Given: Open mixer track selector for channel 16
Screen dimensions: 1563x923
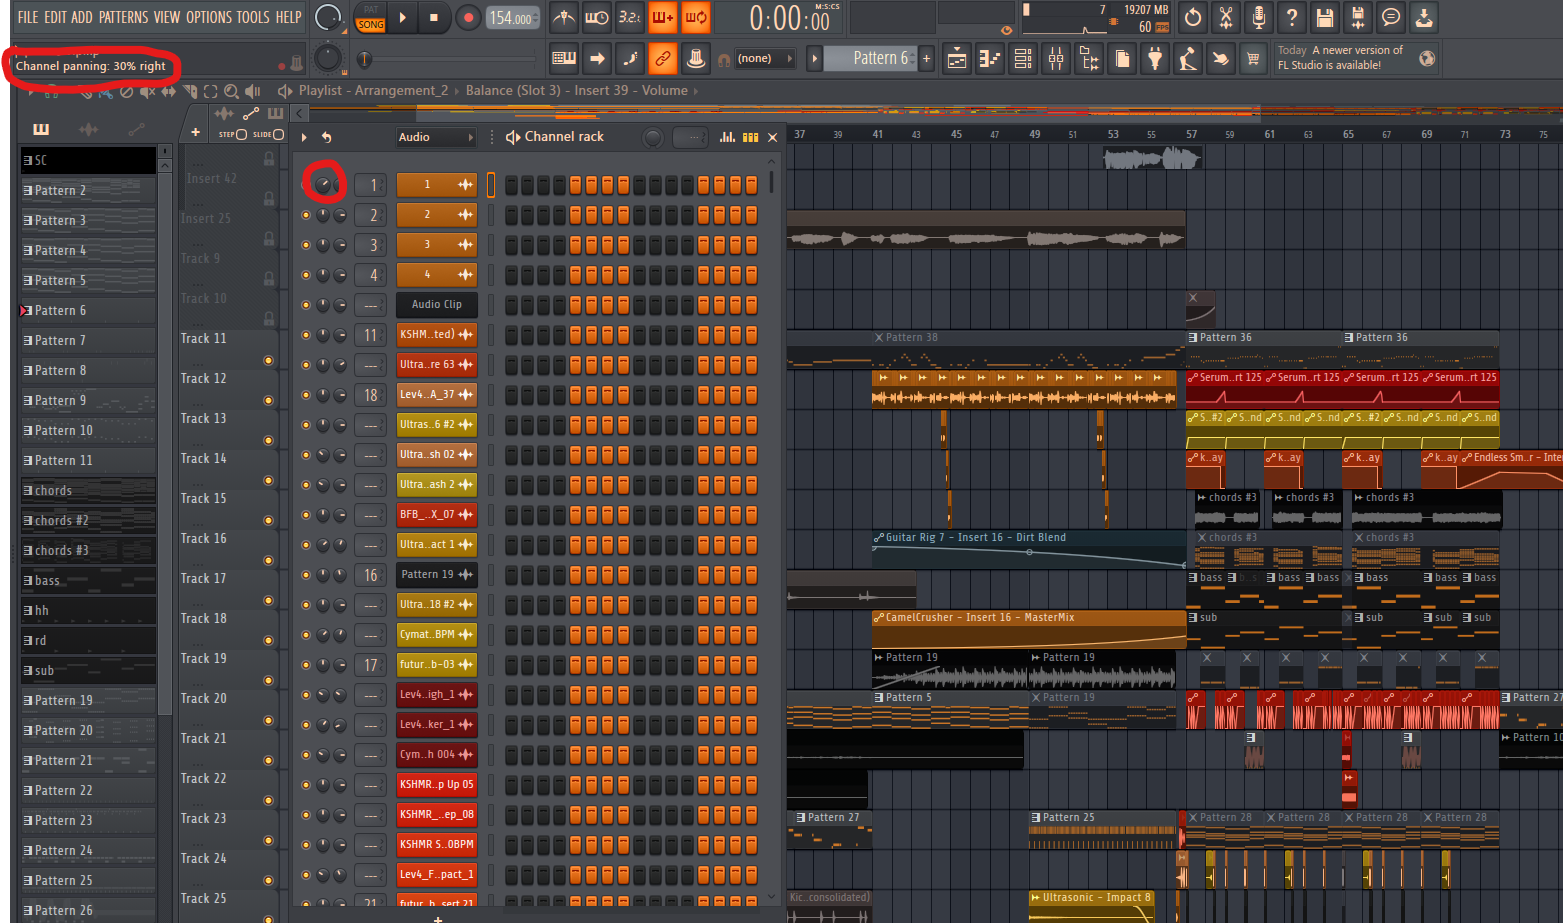Looking at the screenshot, I should coord(371,575).
